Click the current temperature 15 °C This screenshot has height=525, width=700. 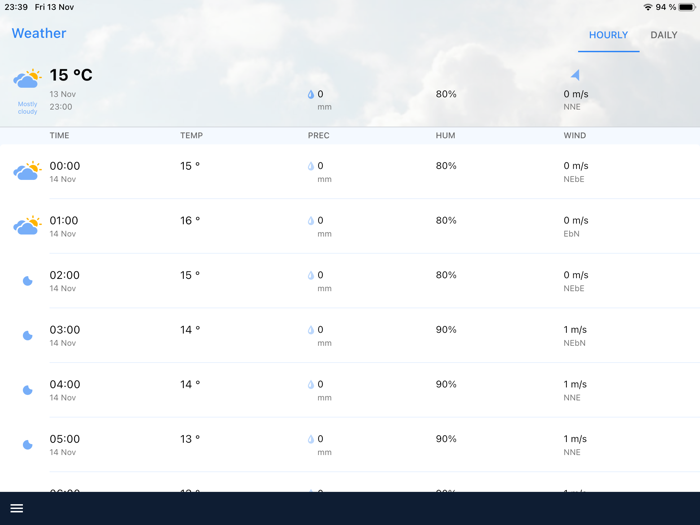pyautogui.click(x=71, y=75)
